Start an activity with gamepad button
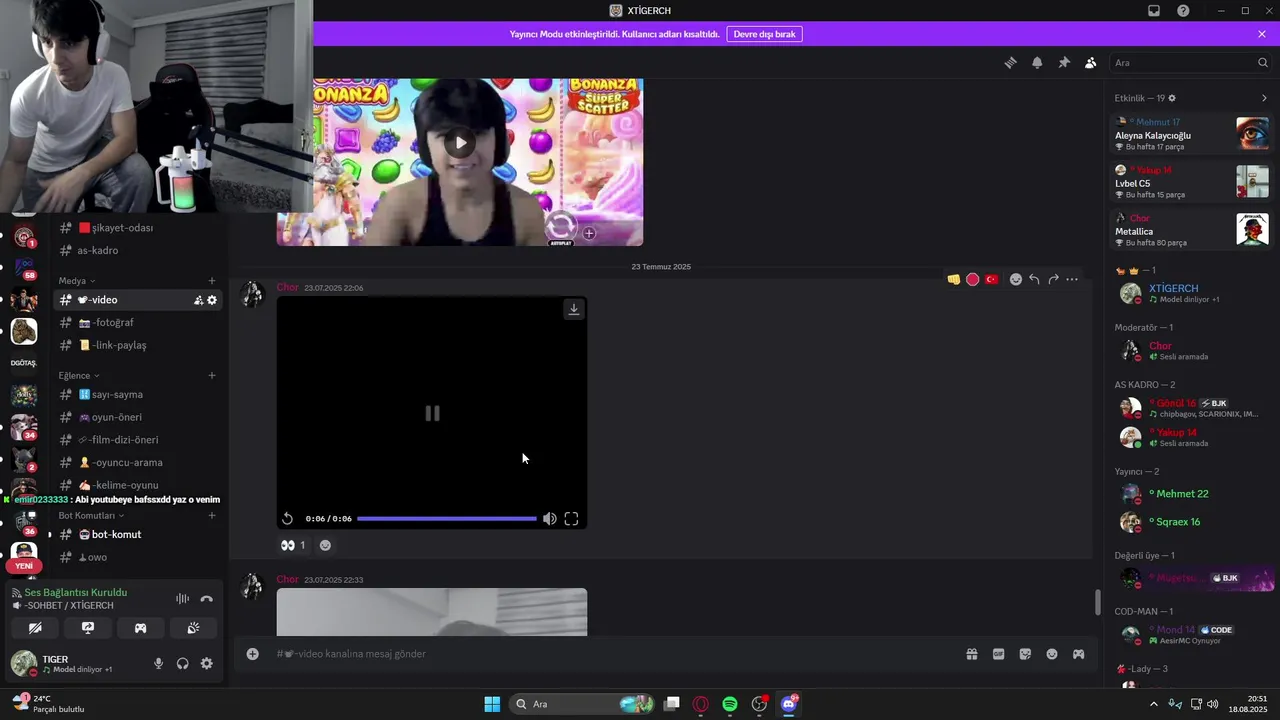 pyautogui.click(x=140, y=628)
